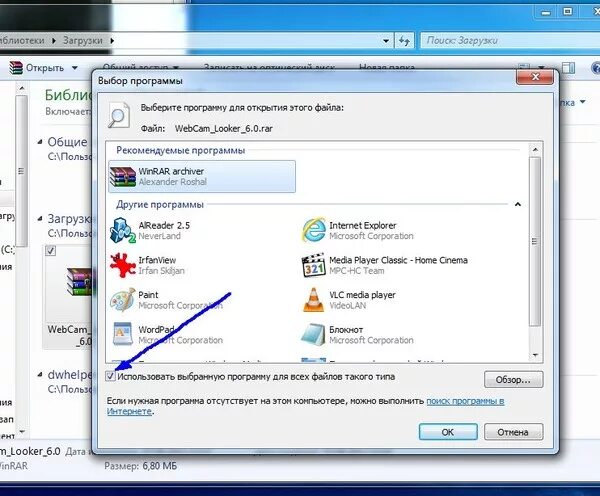Choose the AlReader 2.5 program icon
600x496 pixels.
click(x=122, y=230)
